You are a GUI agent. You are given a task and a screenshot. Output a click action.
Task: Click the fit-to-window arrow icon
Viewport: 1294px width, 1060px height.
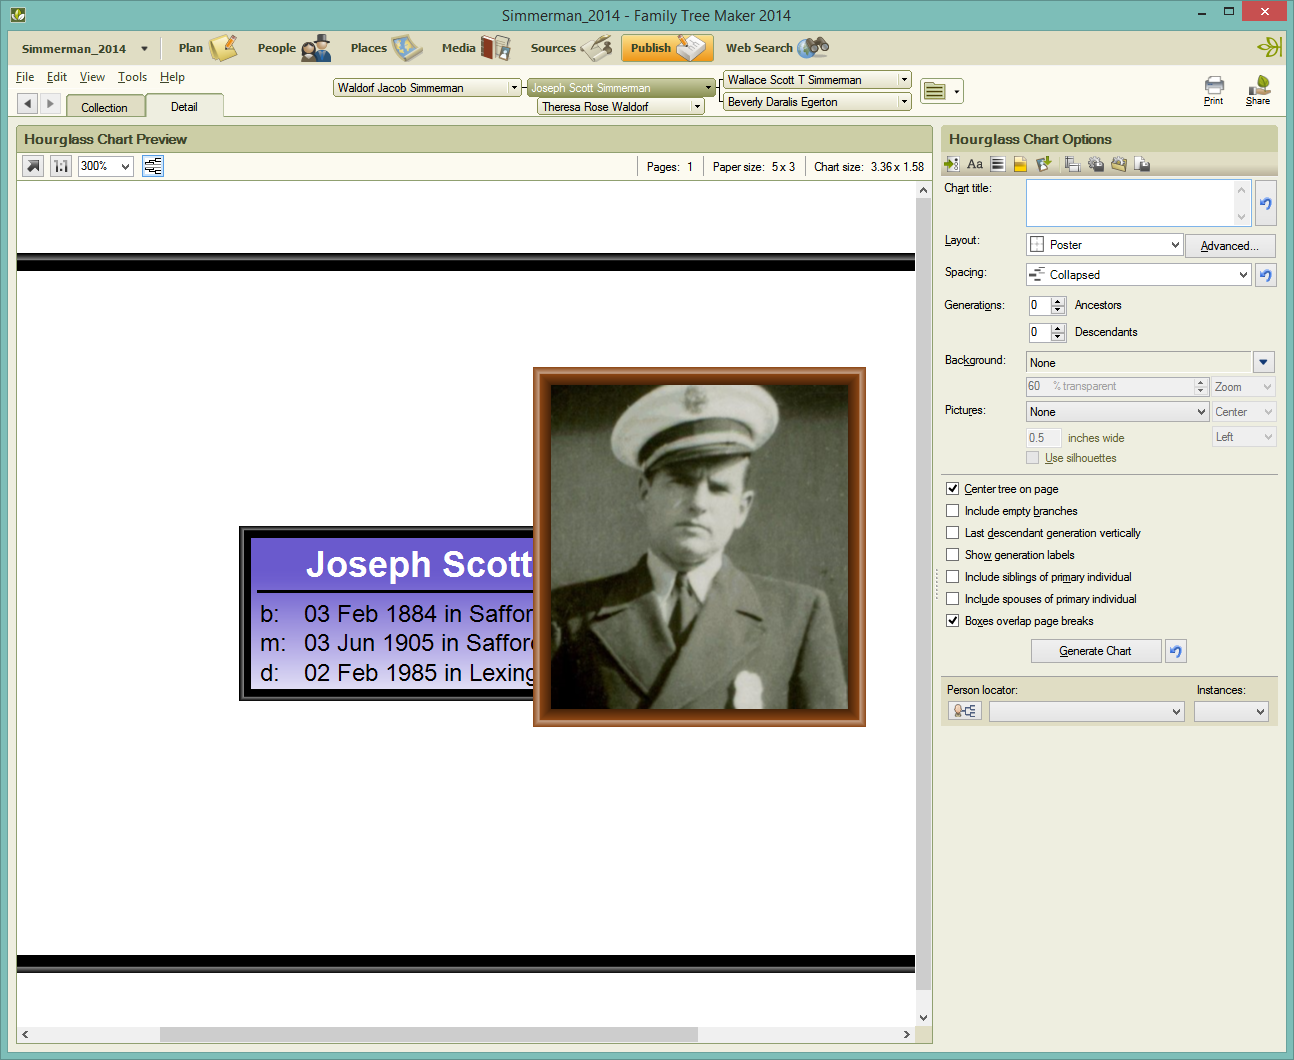pos(33,166)
